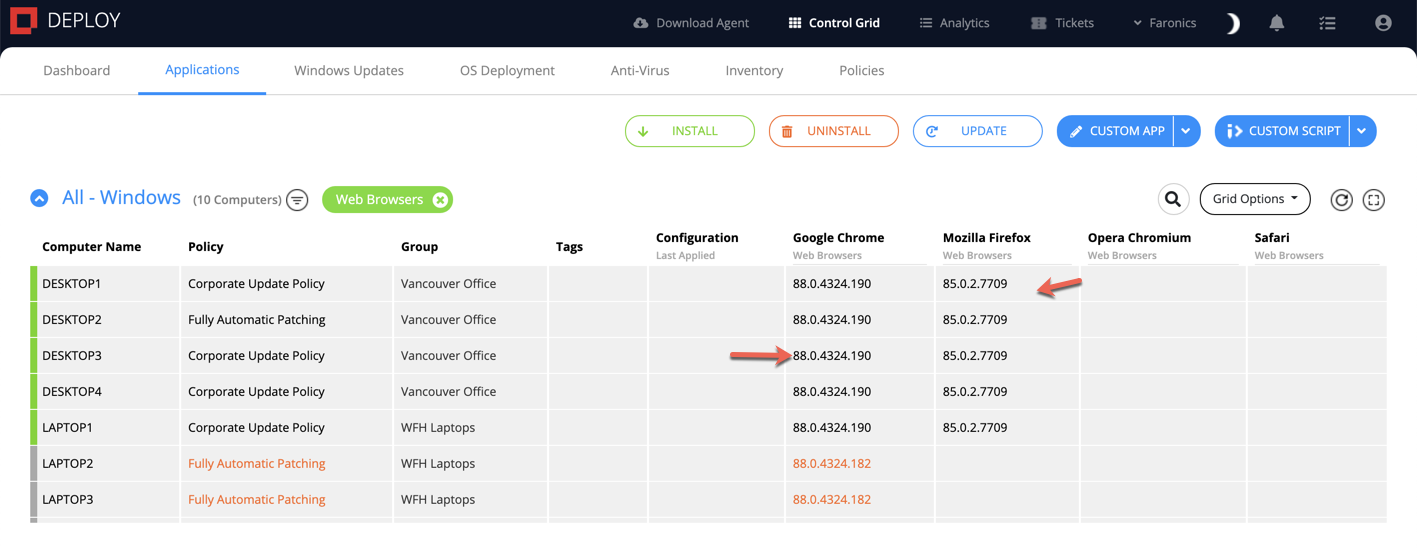
Task: Click the Google Chrome column header
Action: coord(838,238)
